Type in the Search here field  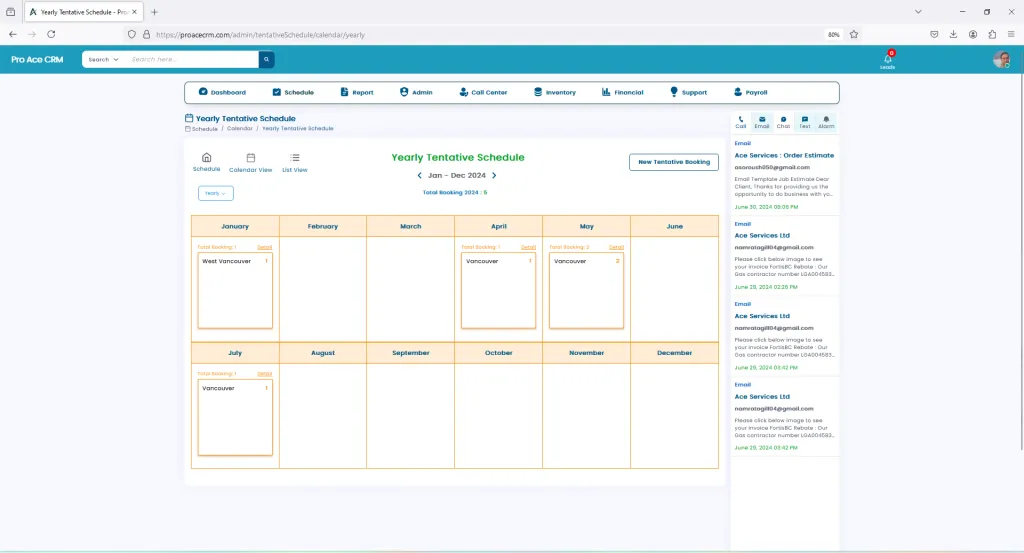pos(192,60)
